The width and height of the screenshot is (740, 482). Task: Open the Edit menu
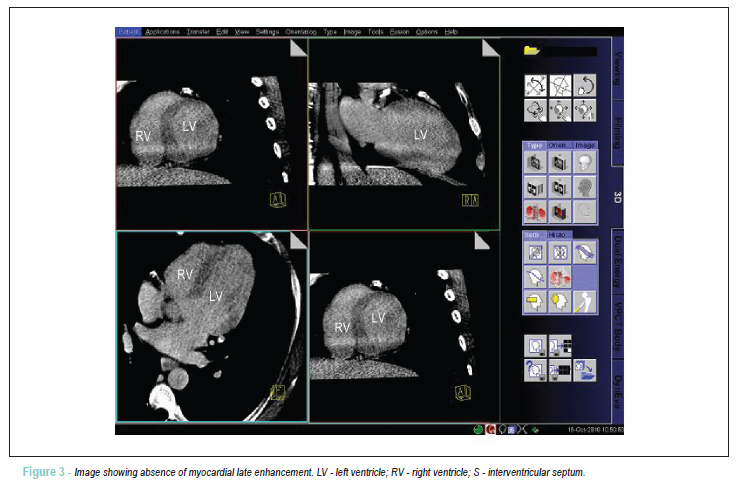tap(222, 32)
